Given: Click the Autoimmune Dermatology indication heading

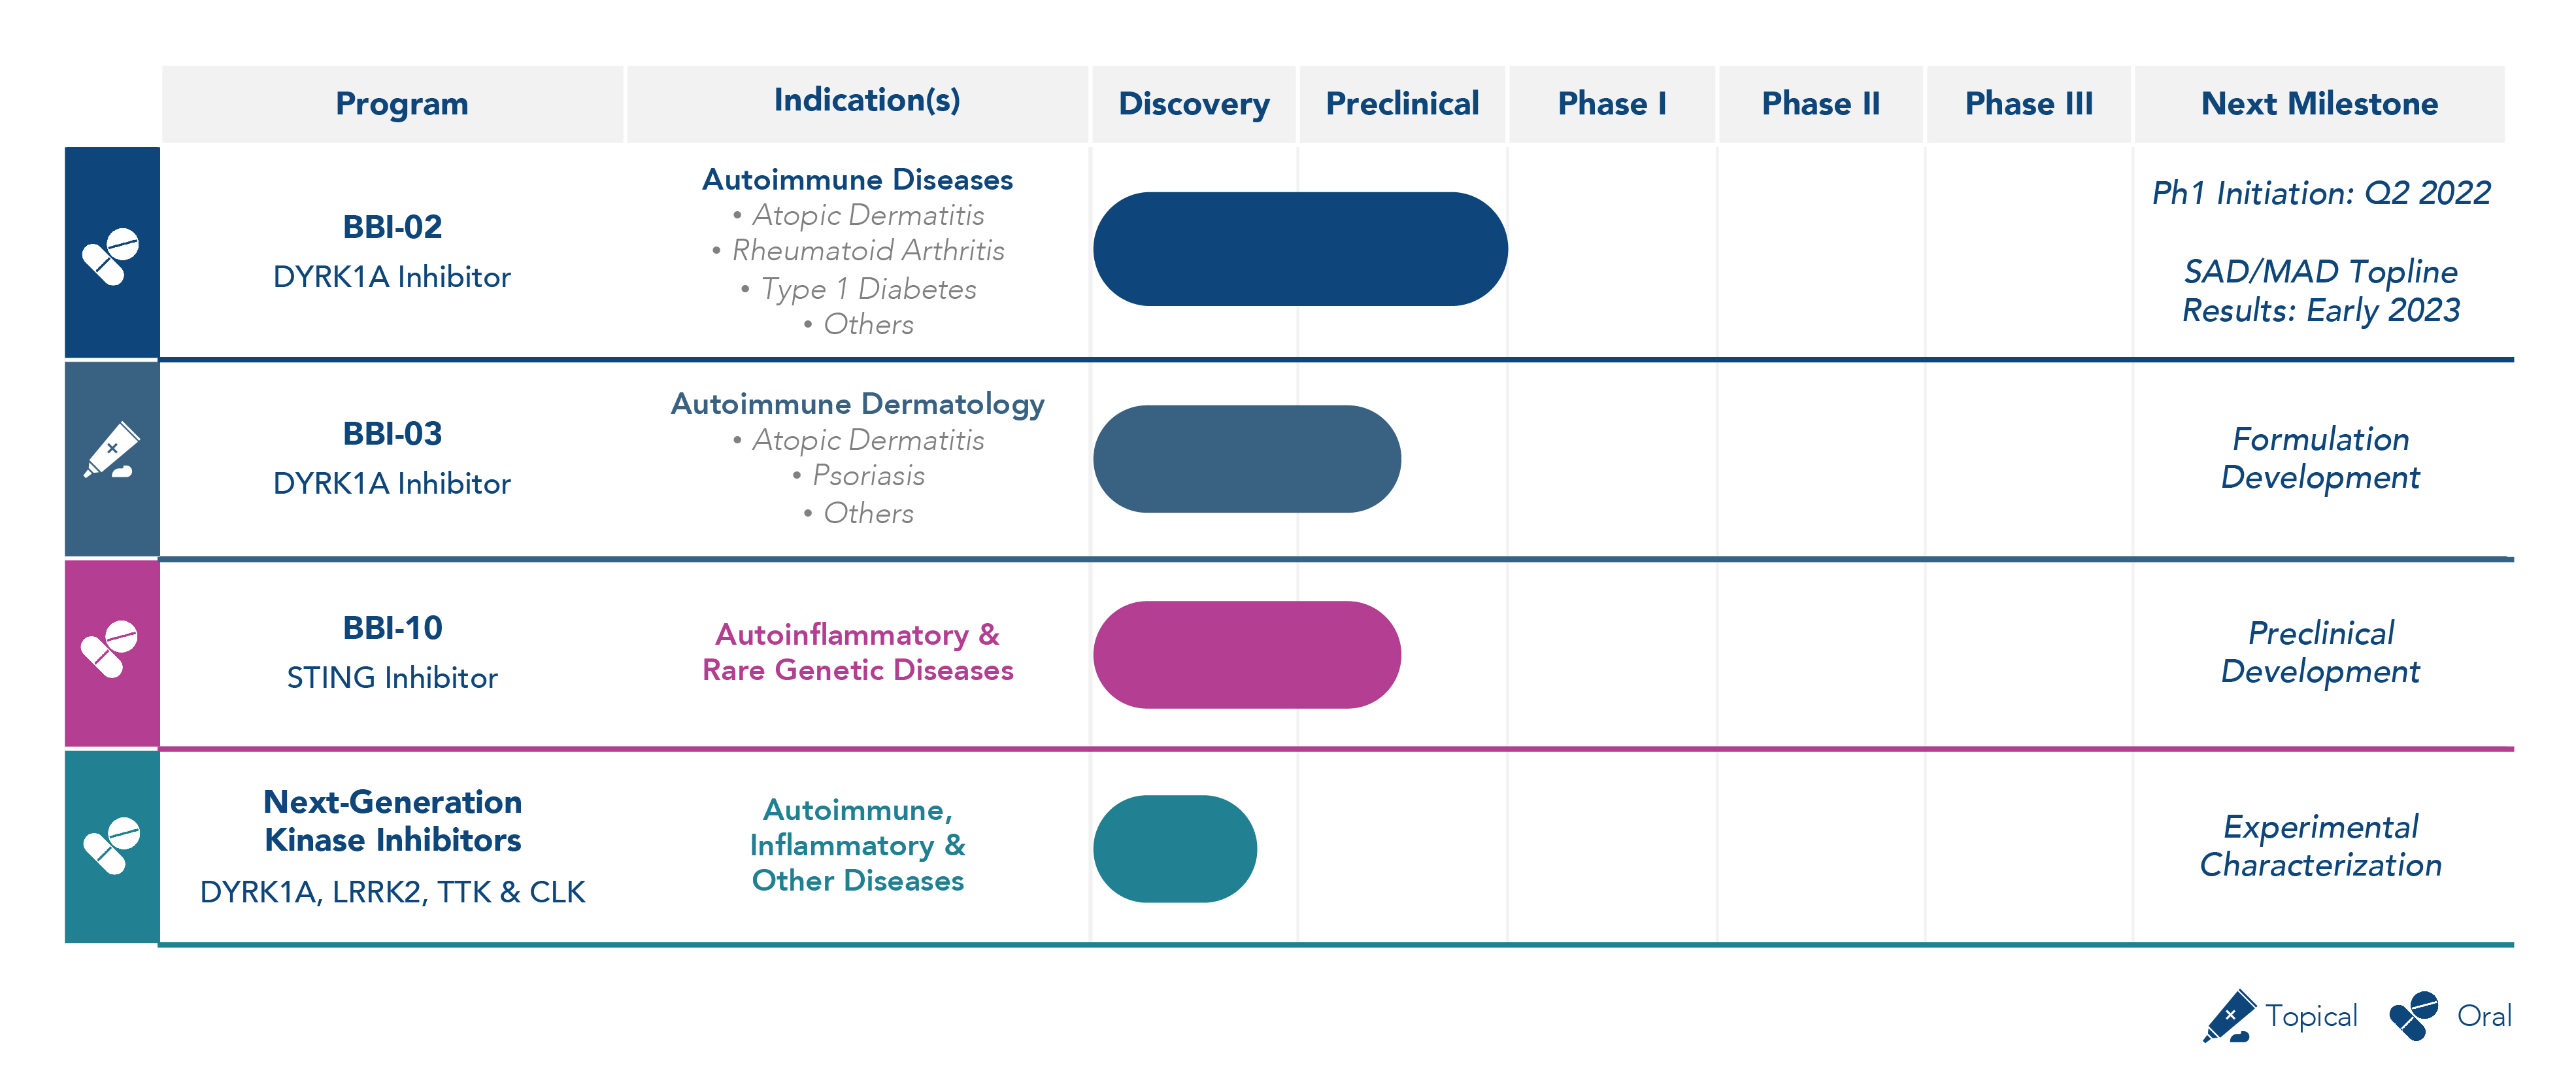Looking at the screenshot, I should click(x=857, y=404).
